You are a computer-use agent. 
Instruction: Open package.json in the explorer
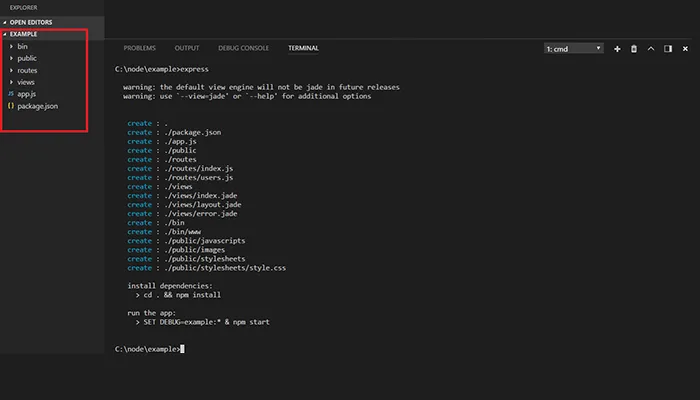(38, 106)
